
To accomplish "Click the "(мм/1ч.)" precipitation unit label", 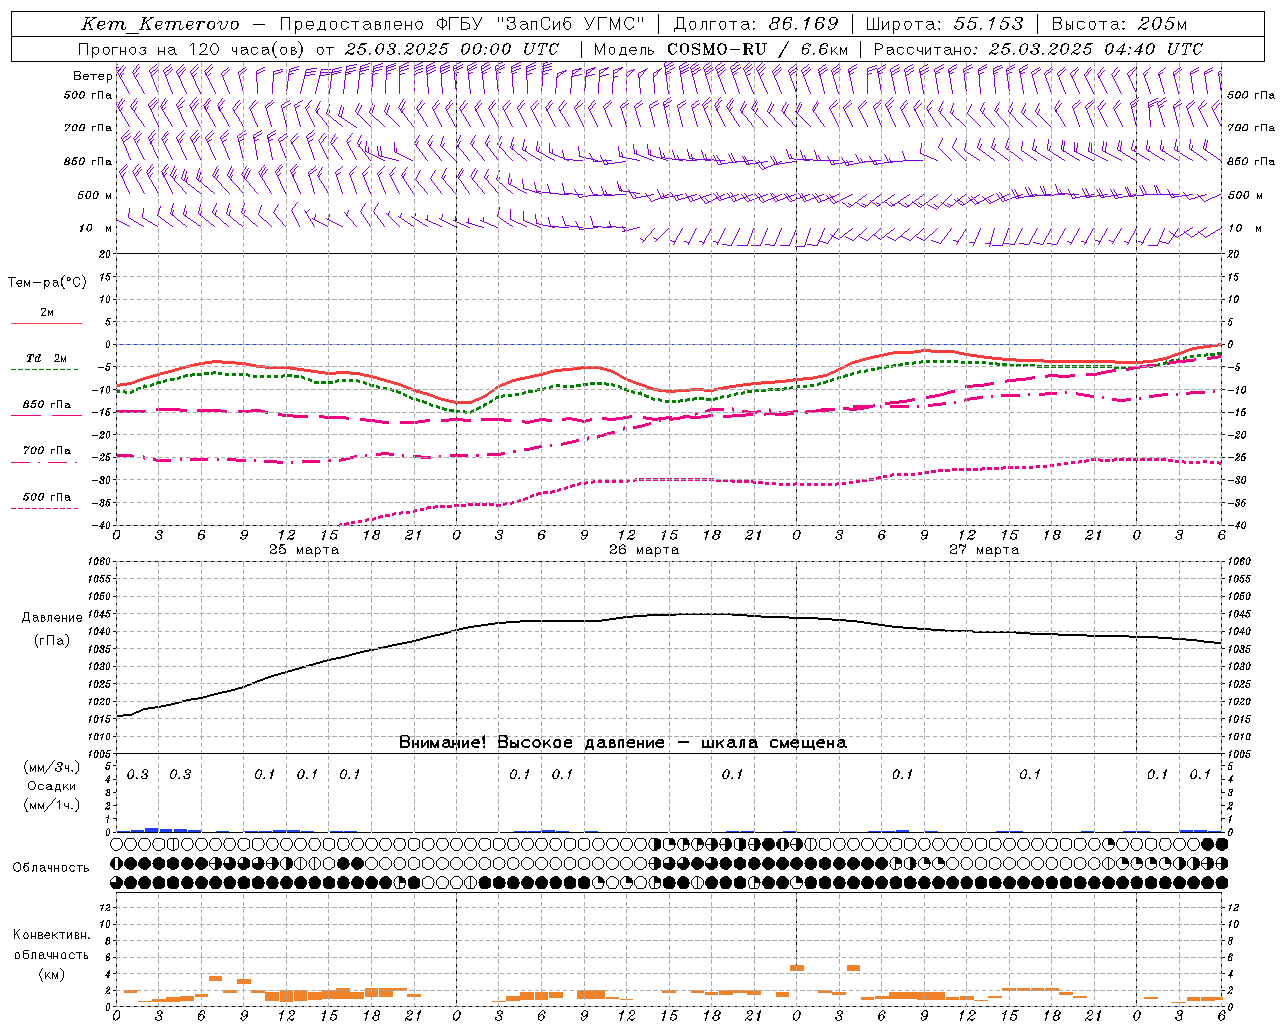I will (x=52, y=805).
